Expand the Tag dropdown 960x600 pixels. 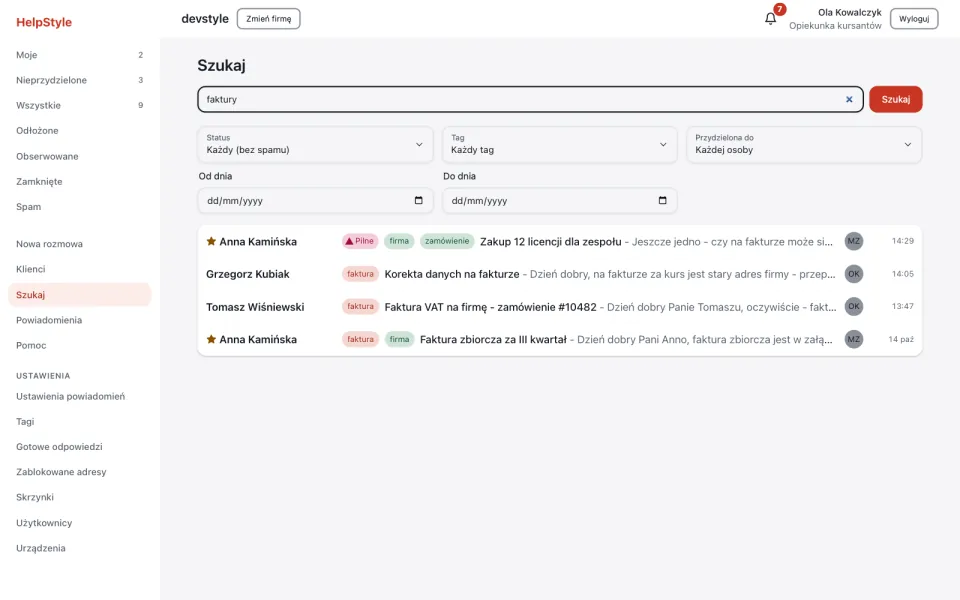pyautogui.click(x=560, y=144)
